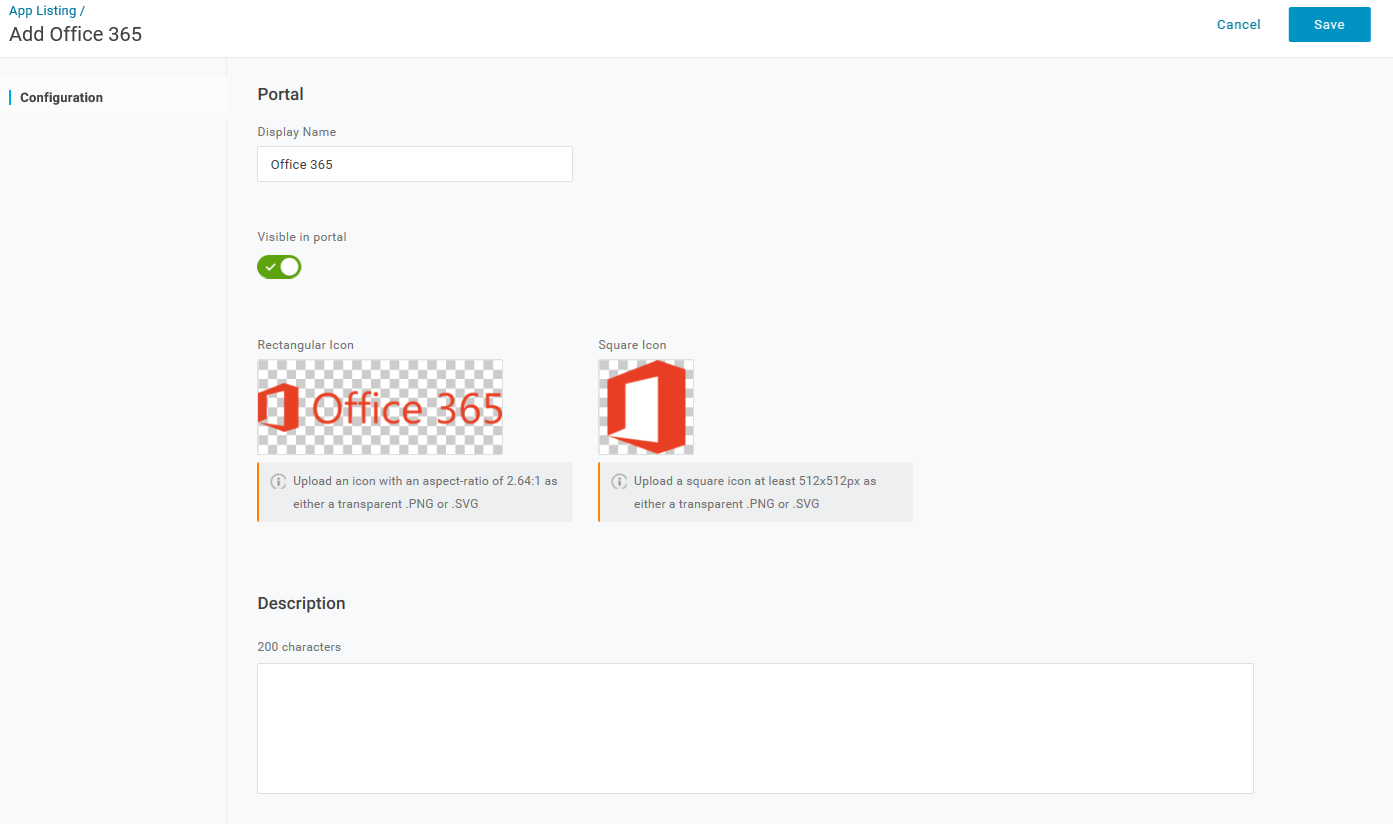Save the Office 365 app configuration

(1329, 25)
